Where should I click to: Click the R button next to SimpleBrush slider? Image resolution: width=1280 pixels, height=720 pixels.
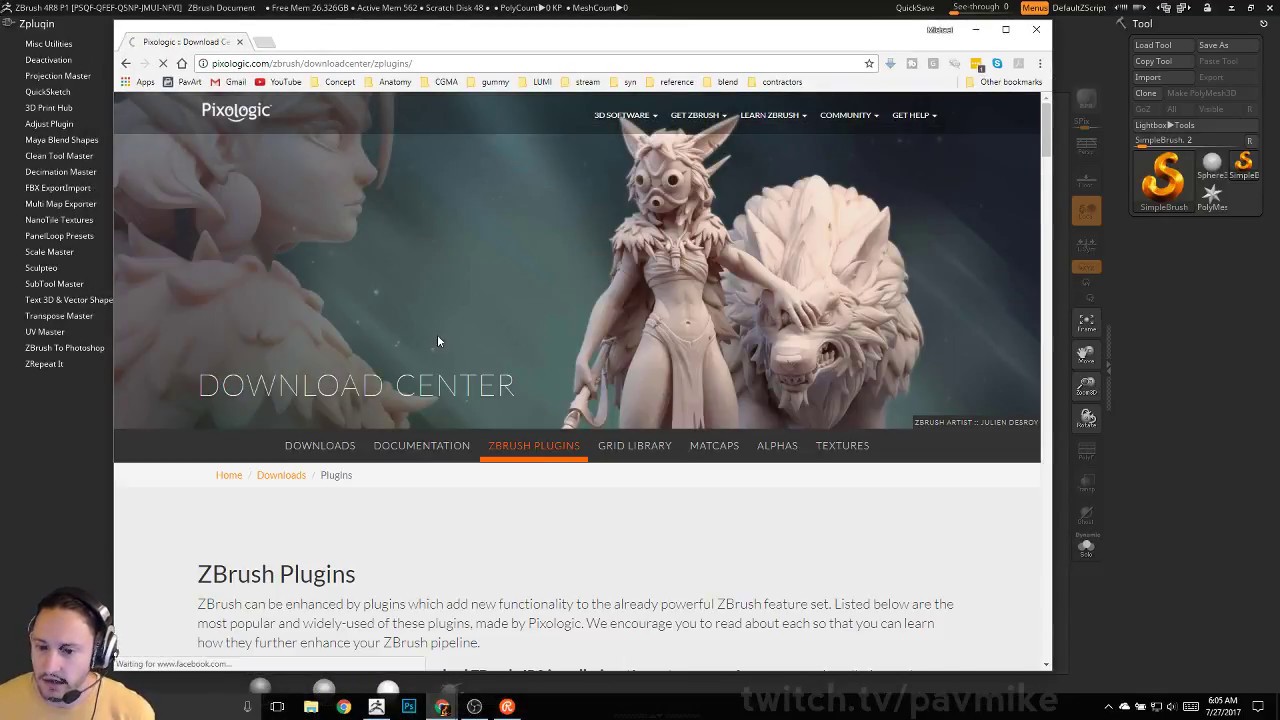click(1249, 141)
